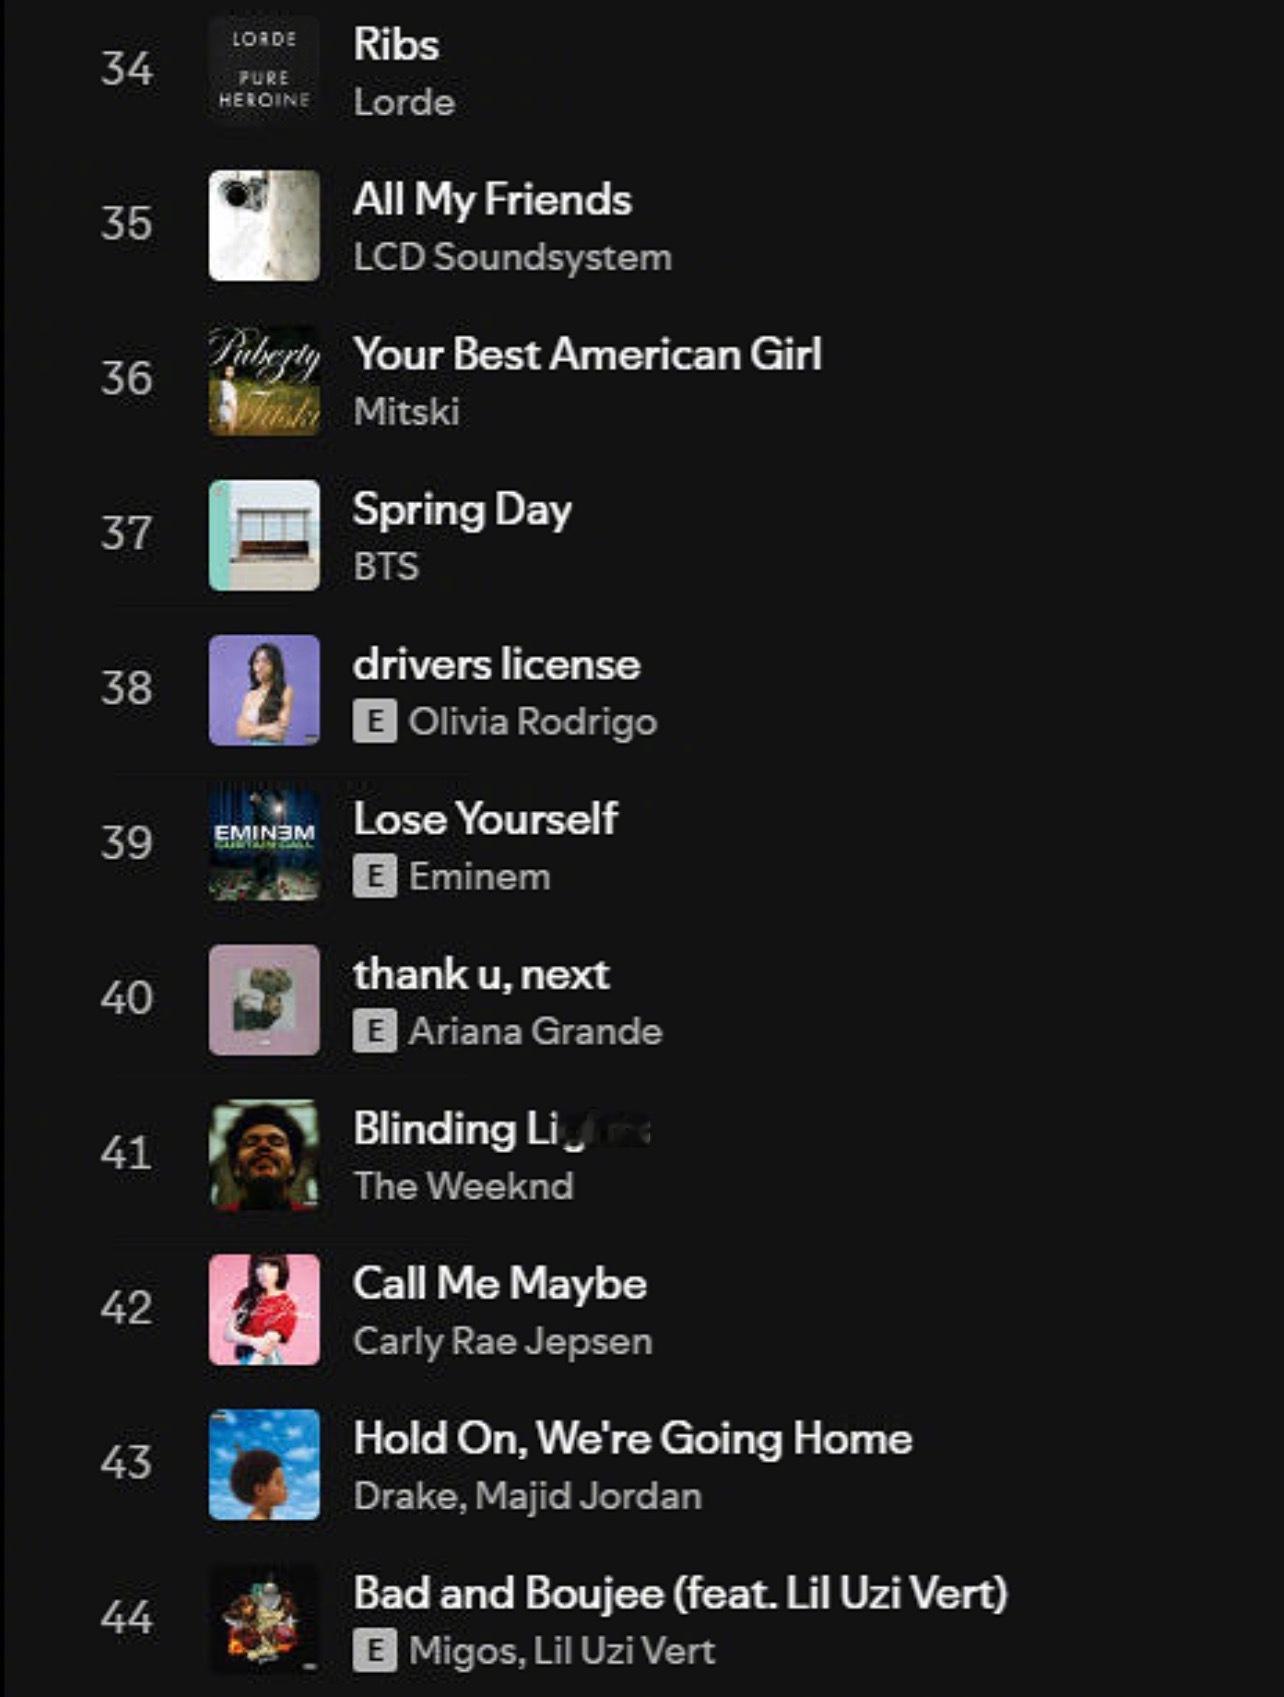
Task: Select Your Best American Girl track
Action: coord(587,354)
